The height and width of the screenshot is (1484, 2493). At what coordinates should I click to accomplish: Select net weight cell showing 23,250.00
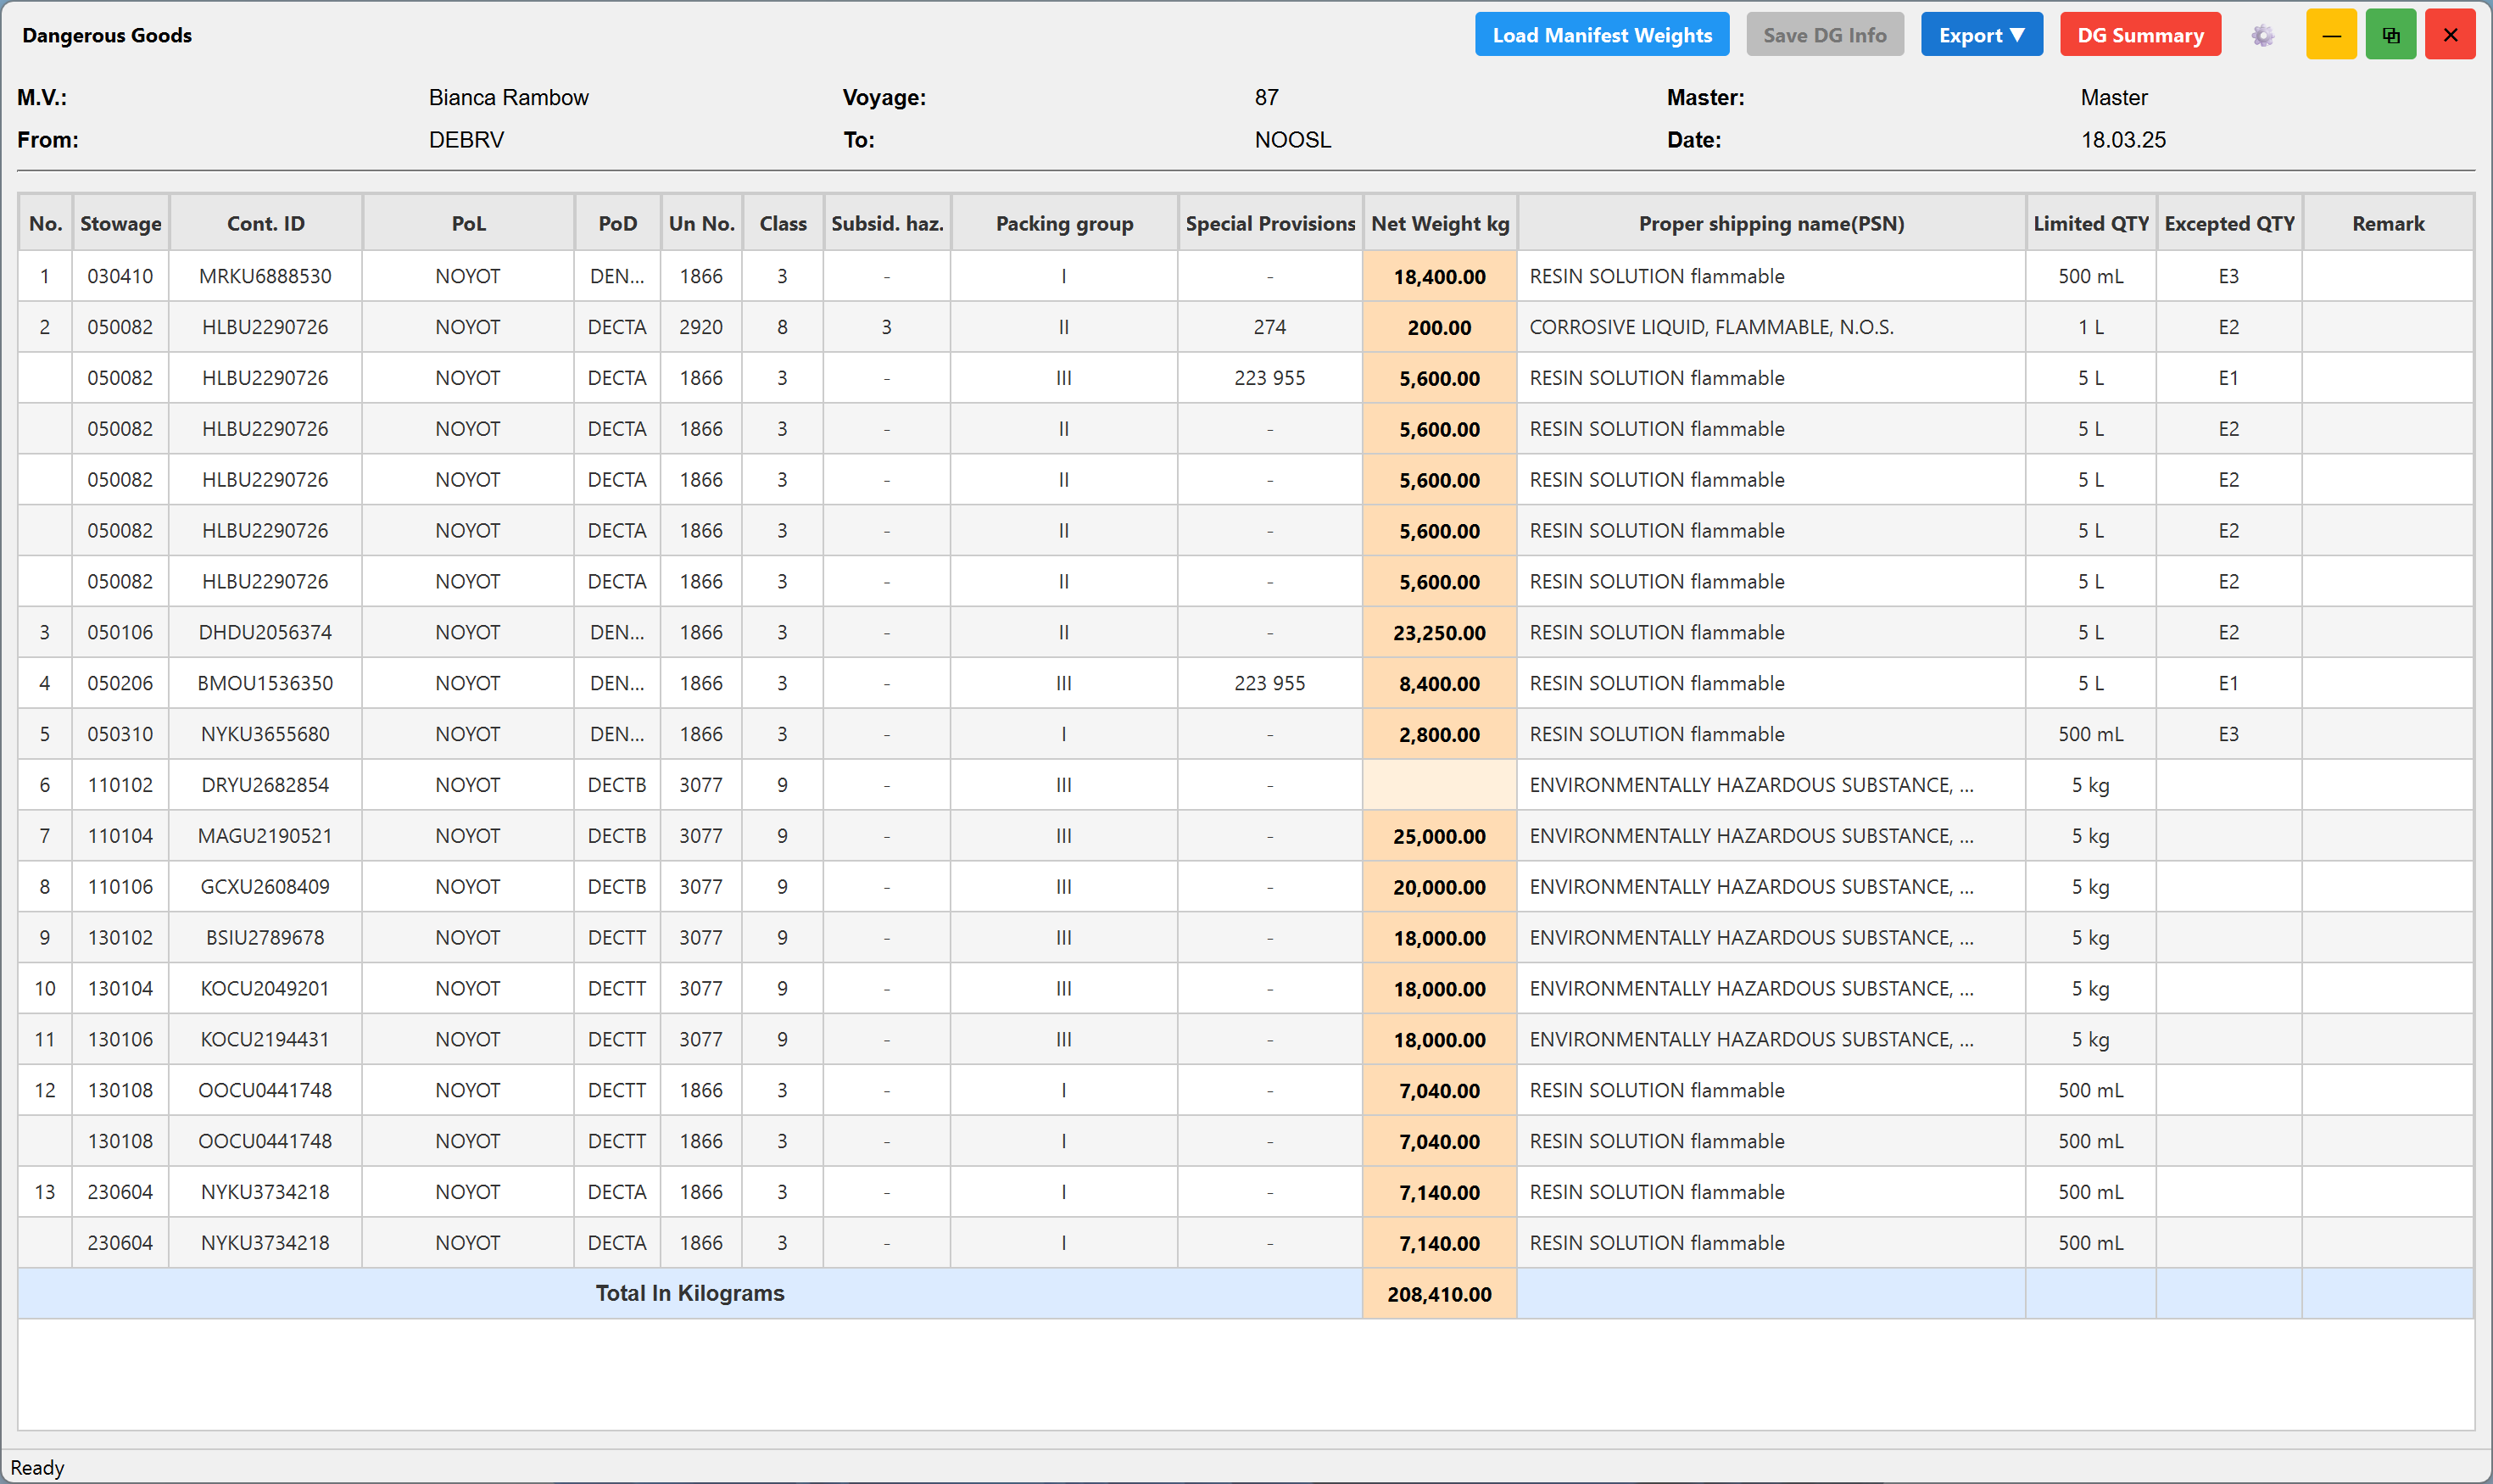(1439, 632)
